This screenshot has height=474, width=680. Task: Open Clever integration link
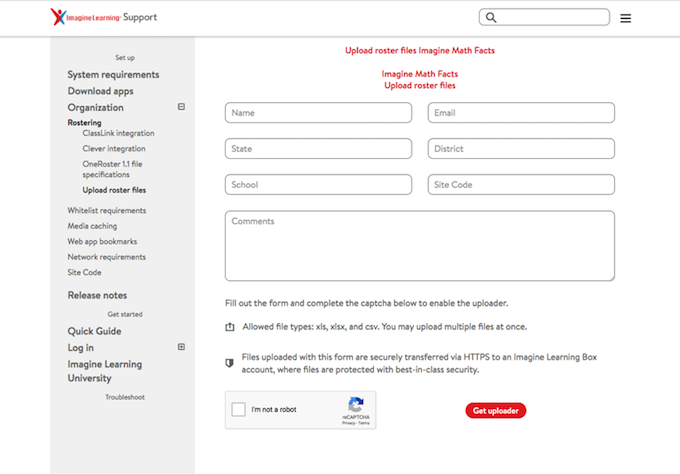click(x=113, y=149)
